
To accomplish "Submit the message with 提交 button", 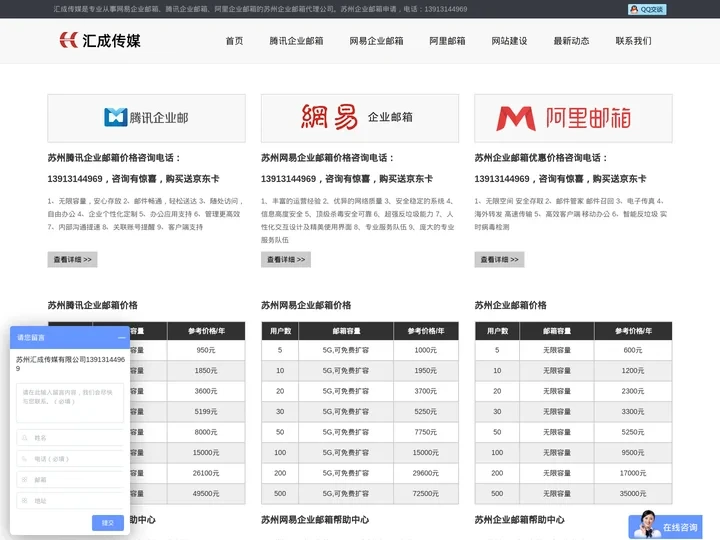I will (x=108, y=523).
